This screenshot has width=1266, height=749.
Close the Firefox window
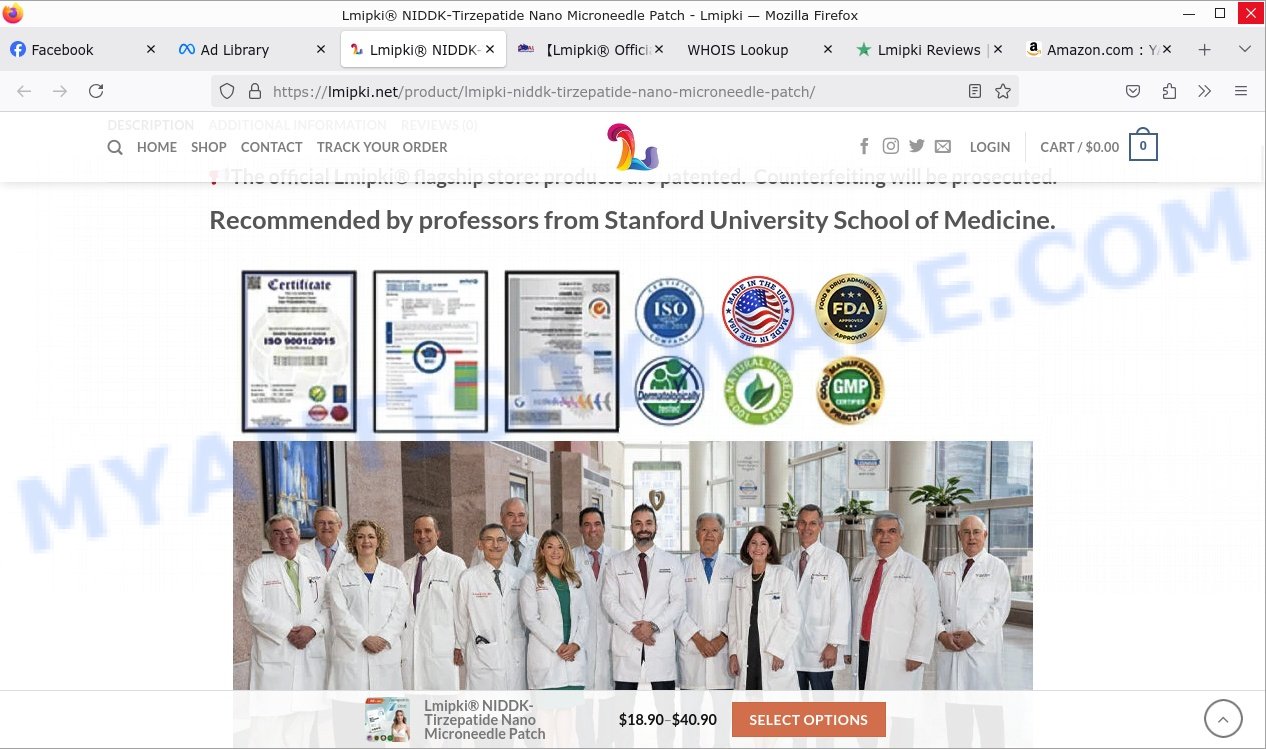point(1248,14)
